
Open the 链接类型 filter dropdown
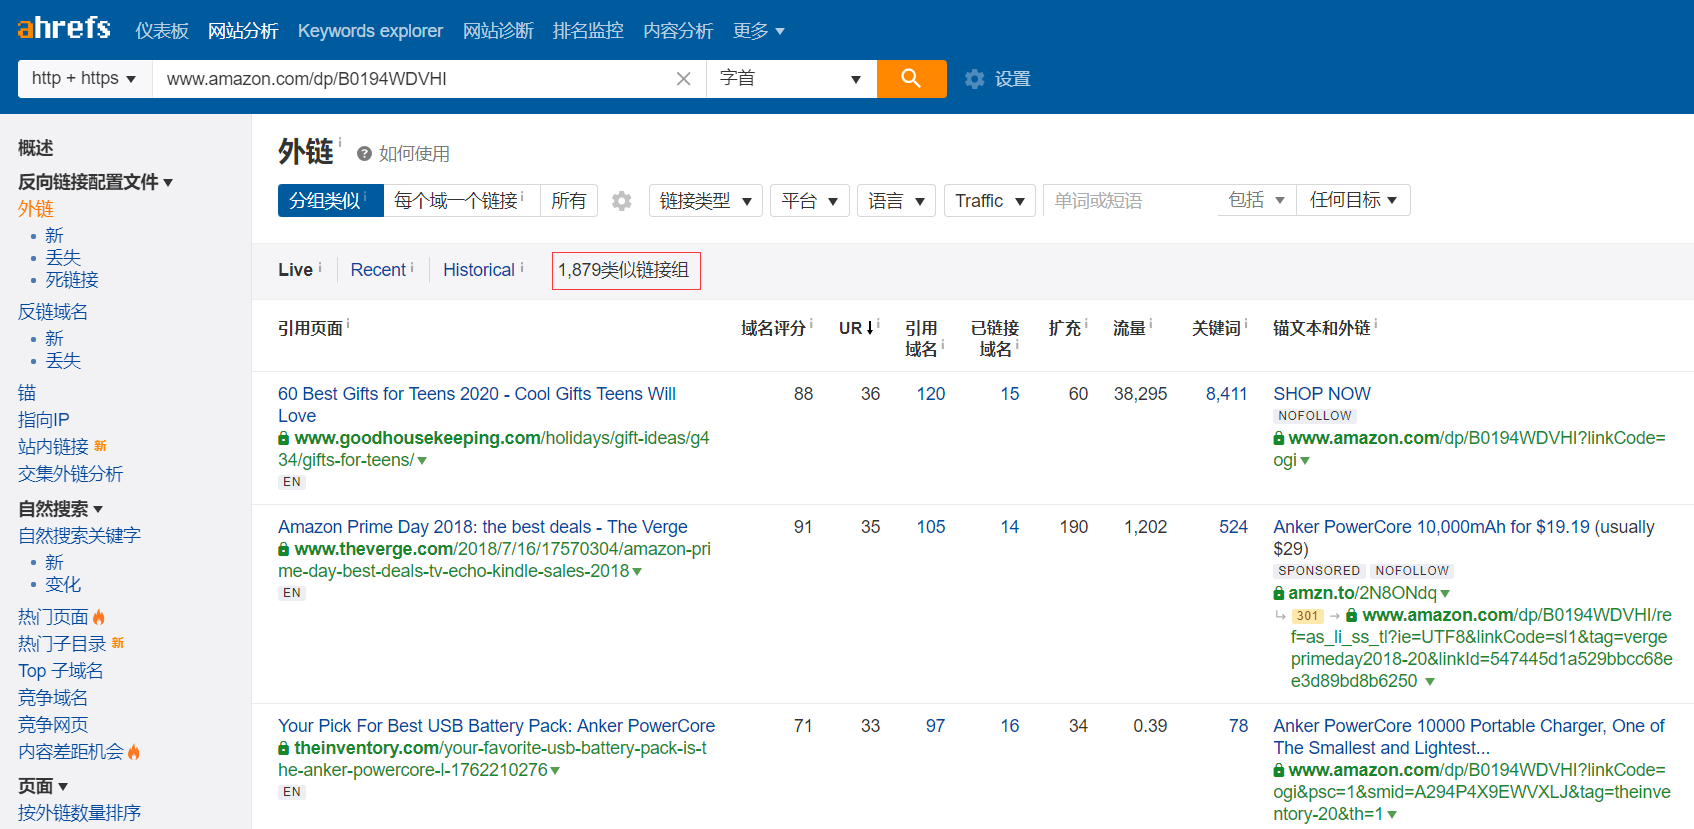[x=706, y=201]
